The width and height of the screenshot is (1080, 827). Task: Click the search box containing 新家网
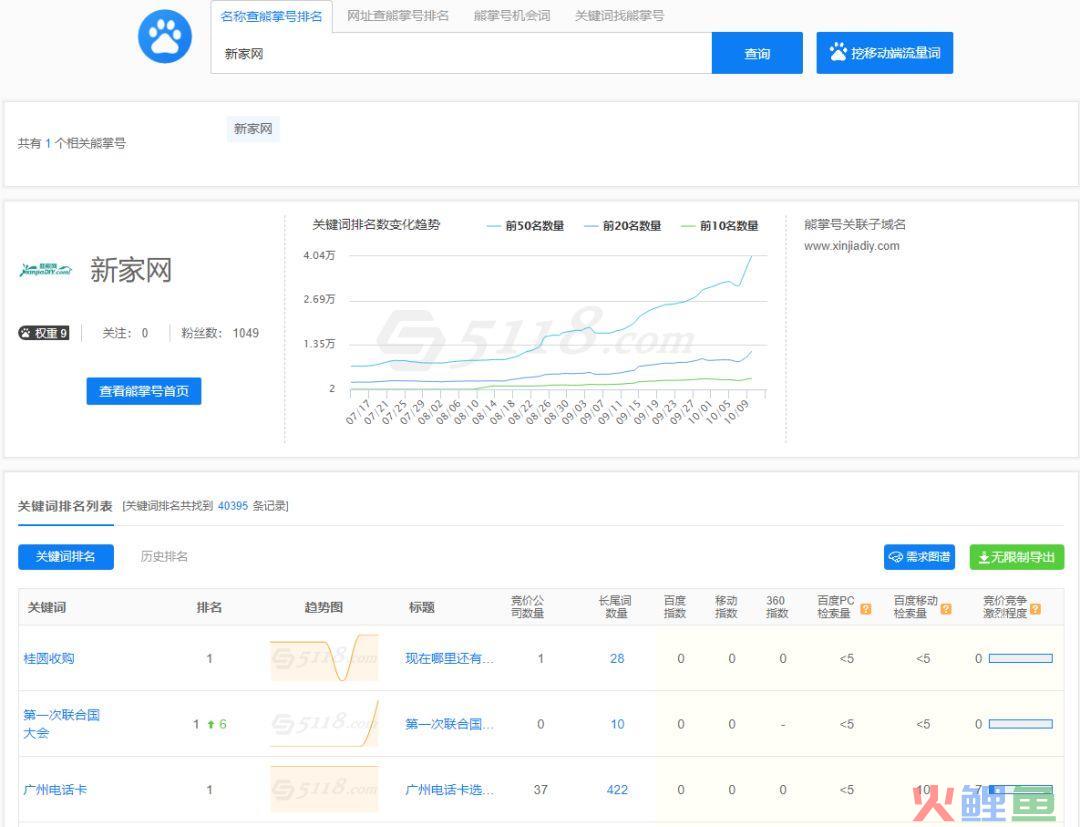click(x=461, y=54)
